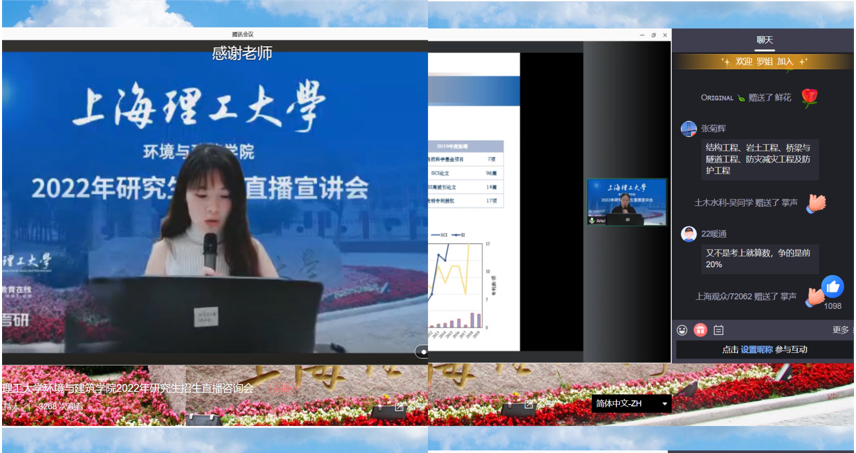Click the ORIGINAL 赠送了 鲜花 notice
Screen dimensions: 856x453
[746, 98]
